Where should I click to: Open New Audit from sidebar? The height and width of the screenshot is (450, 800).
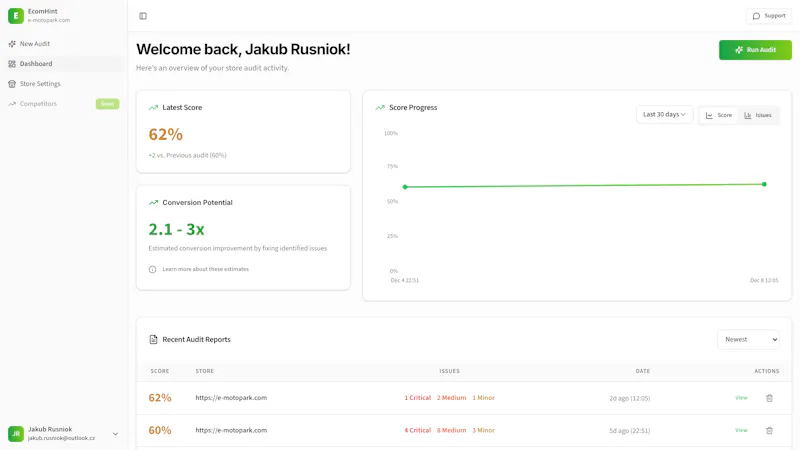(63, 44)
